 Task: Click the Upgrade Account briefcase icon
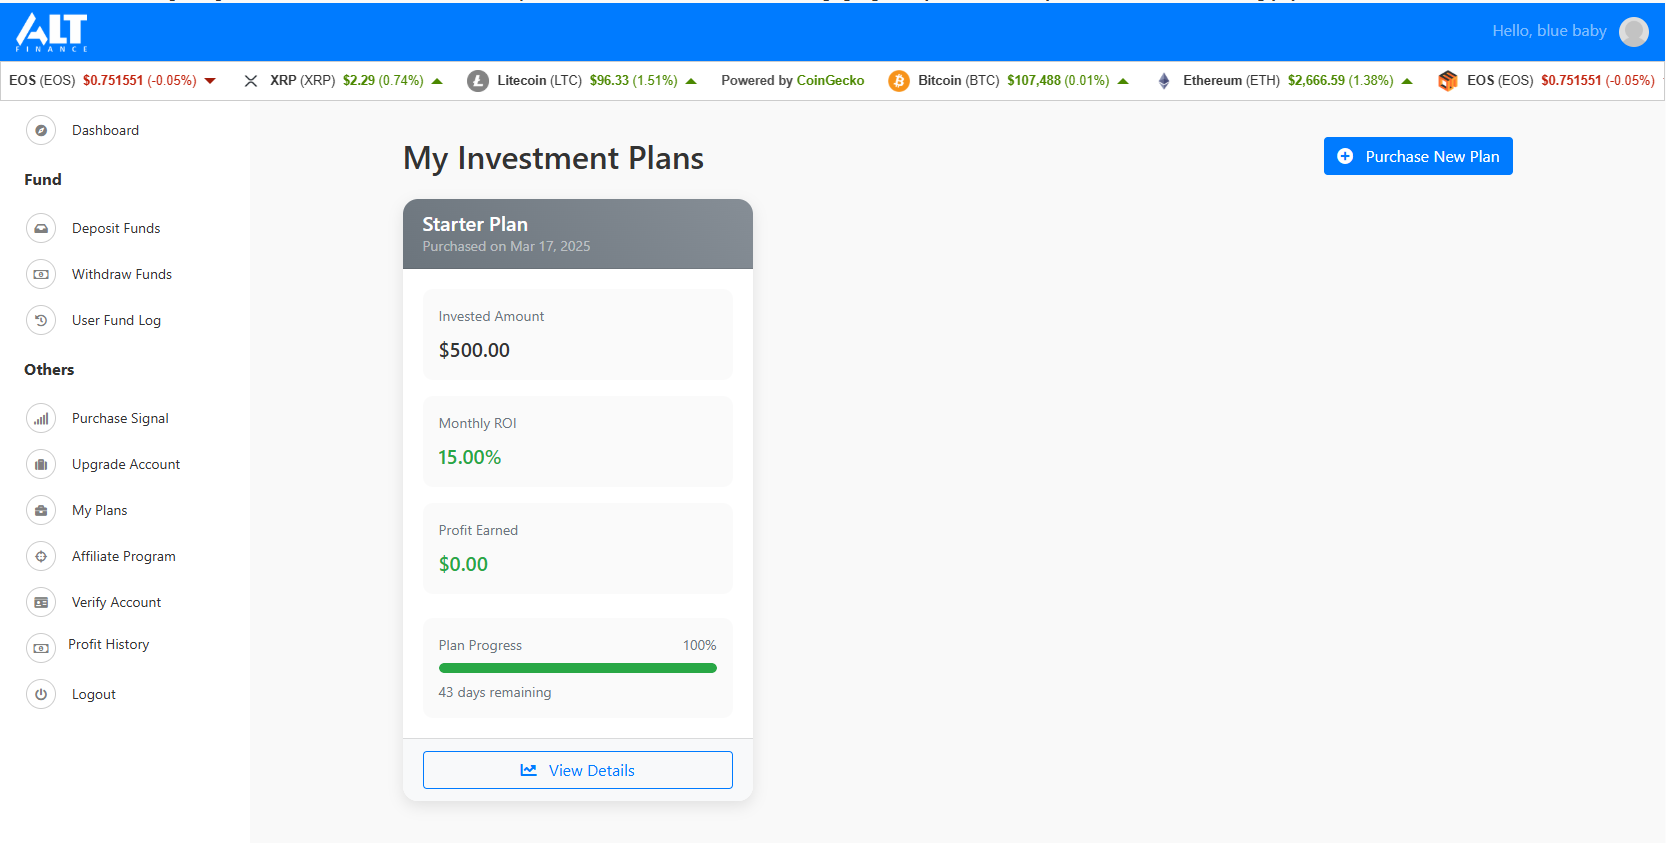[x=41, y=464]
